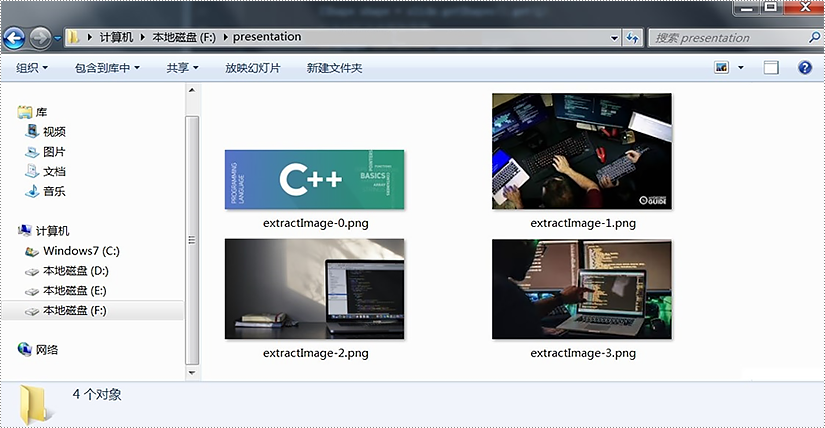The image size is (825, 428).
Task: Open the 图片 library
Action: 54,152
